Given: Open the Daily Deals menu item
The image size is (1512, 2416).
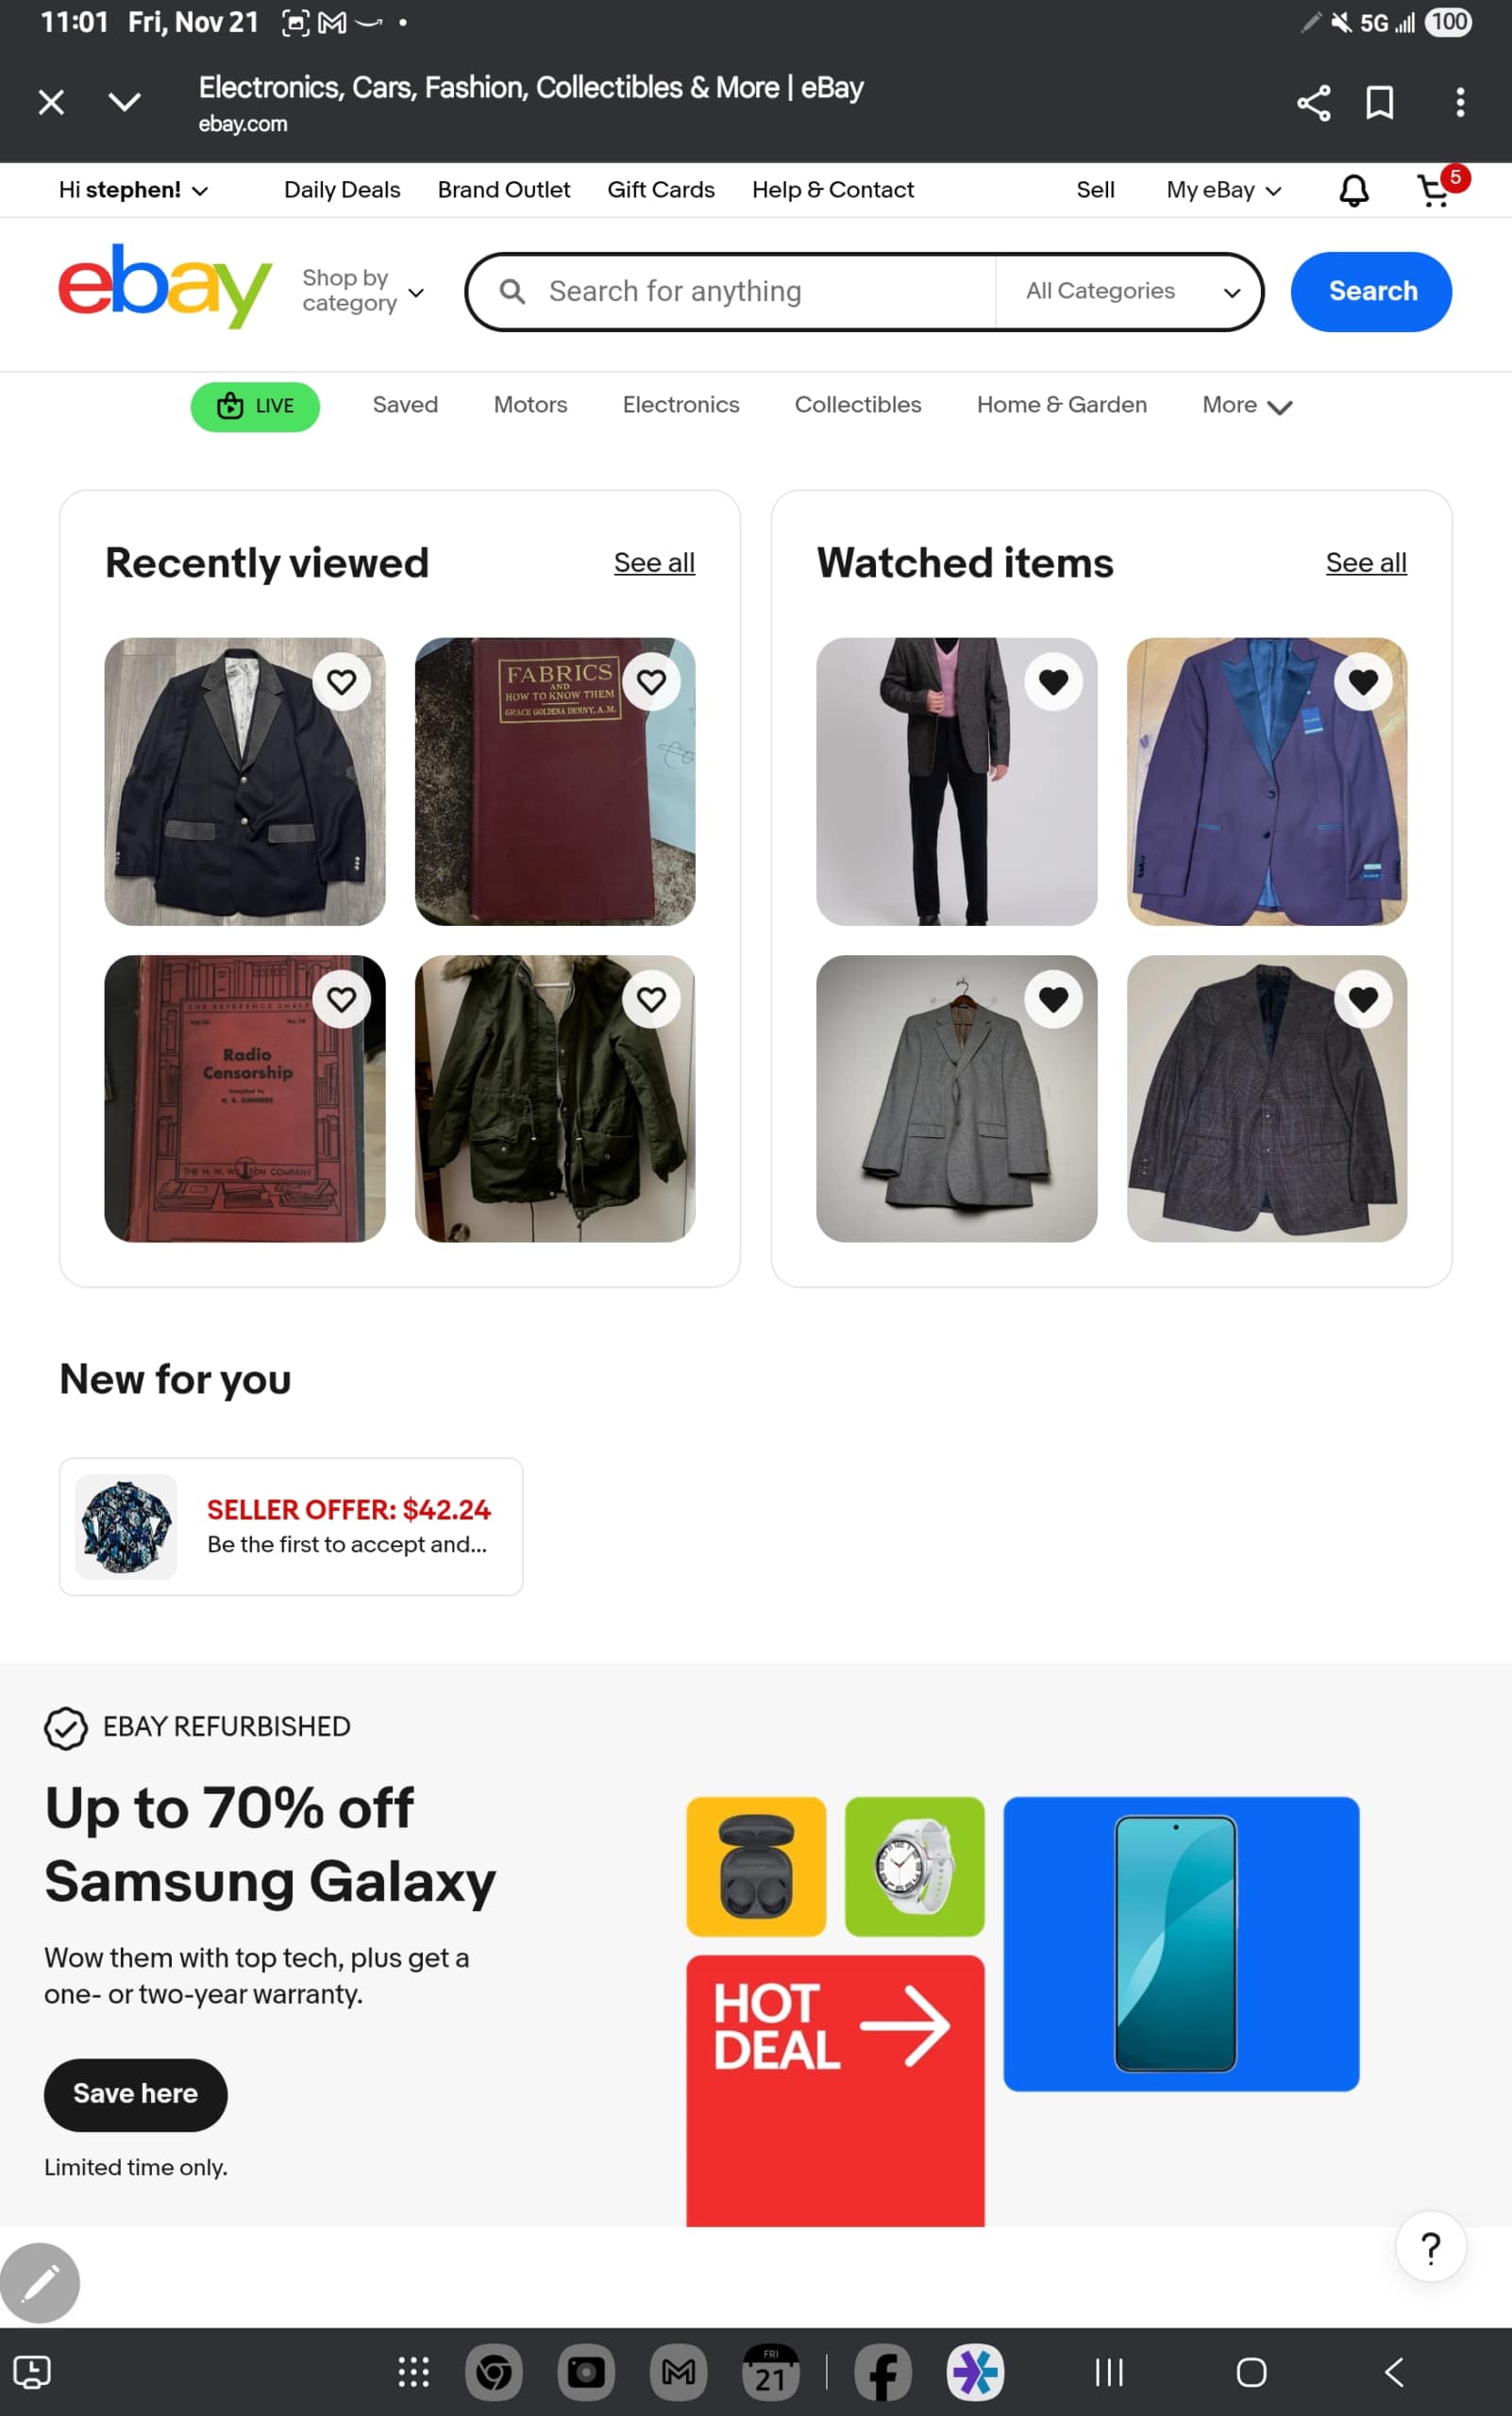Looking at the screenshot, I should tap(342, 190).
